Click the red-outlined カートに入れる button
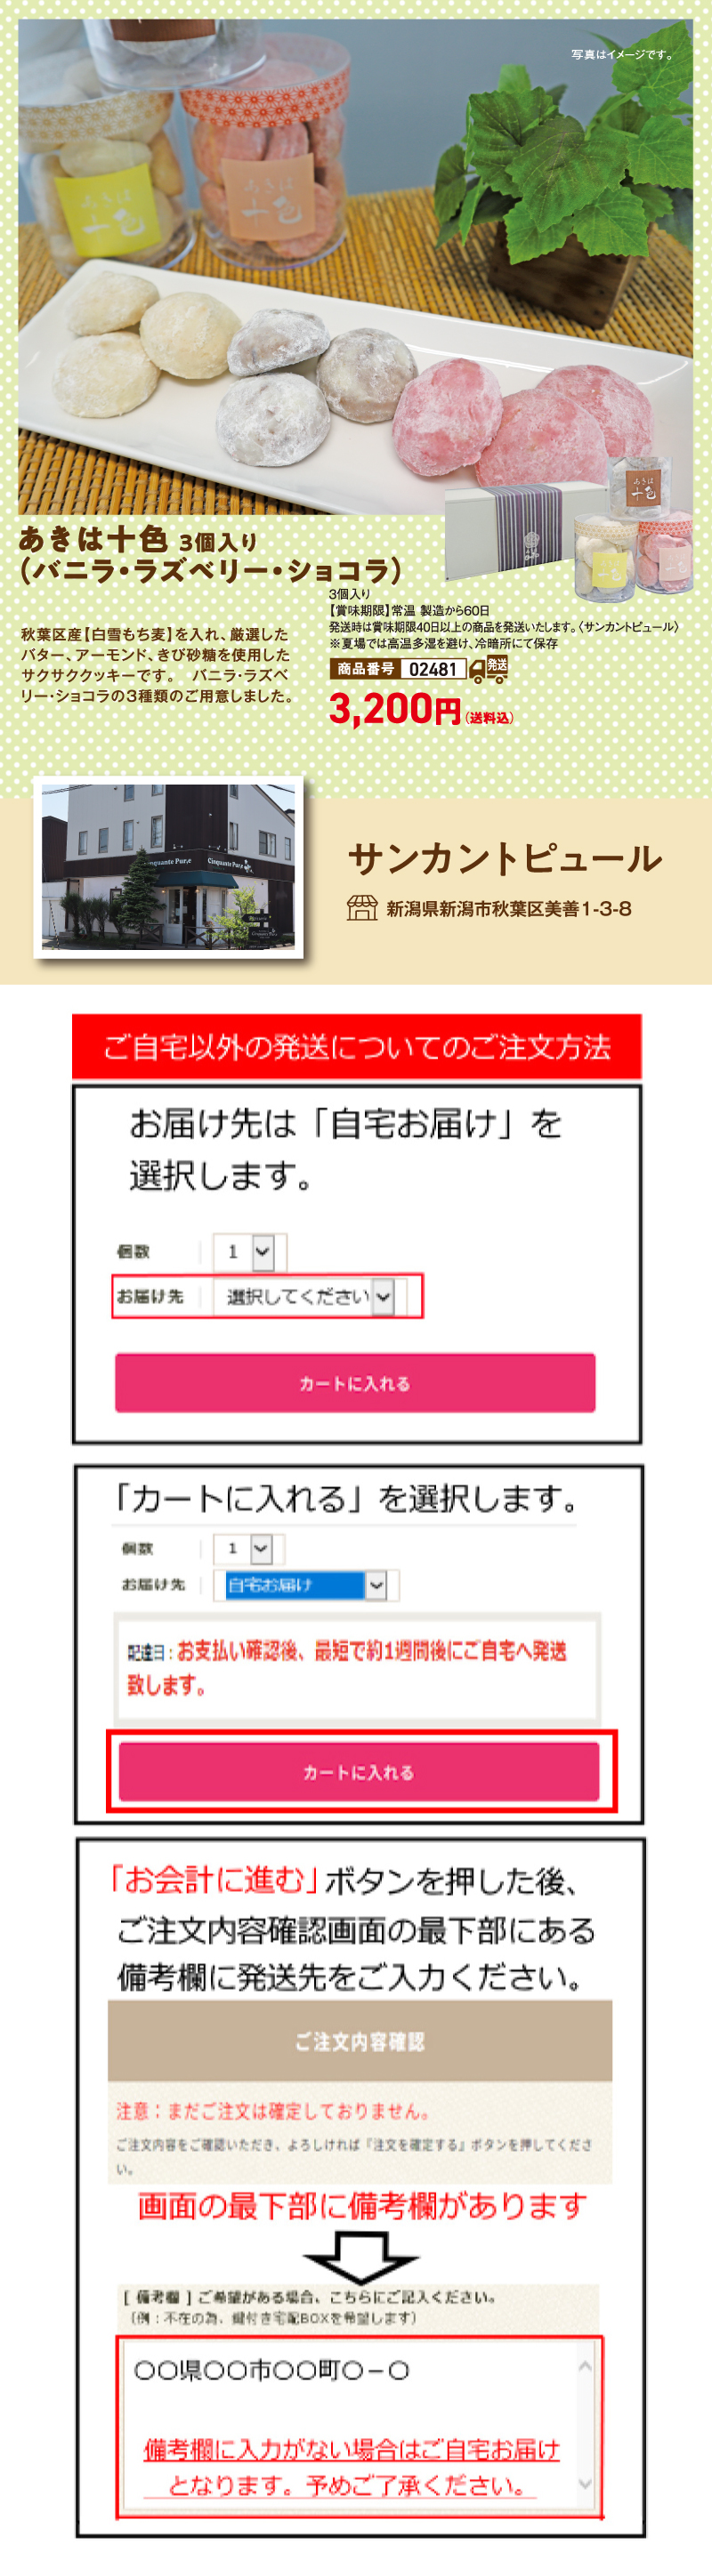Image resolution: width=712 pixels, height=2576 pixels. click(359, 1772)
